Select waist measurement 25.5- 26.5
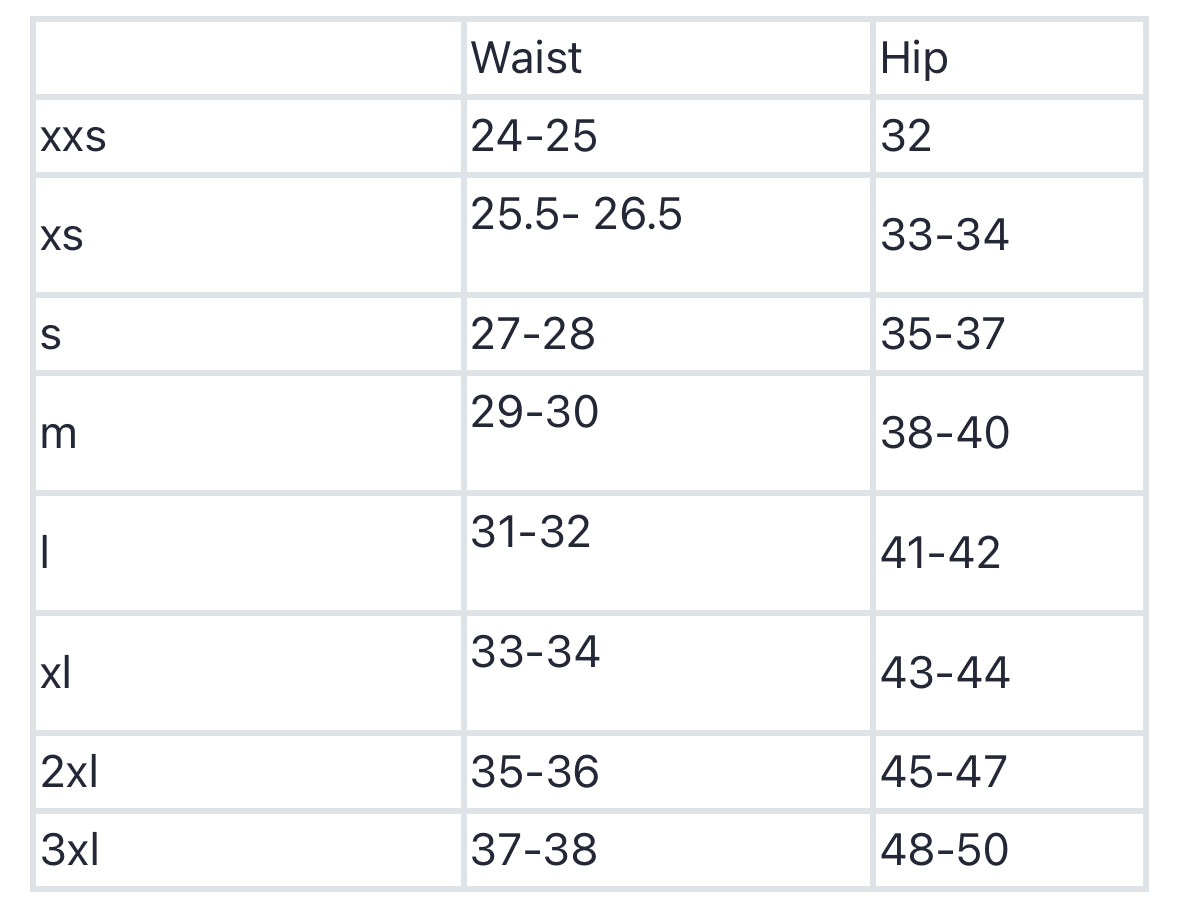The height and width of the screenshot is (904, 1179). (x=576, y=214)
